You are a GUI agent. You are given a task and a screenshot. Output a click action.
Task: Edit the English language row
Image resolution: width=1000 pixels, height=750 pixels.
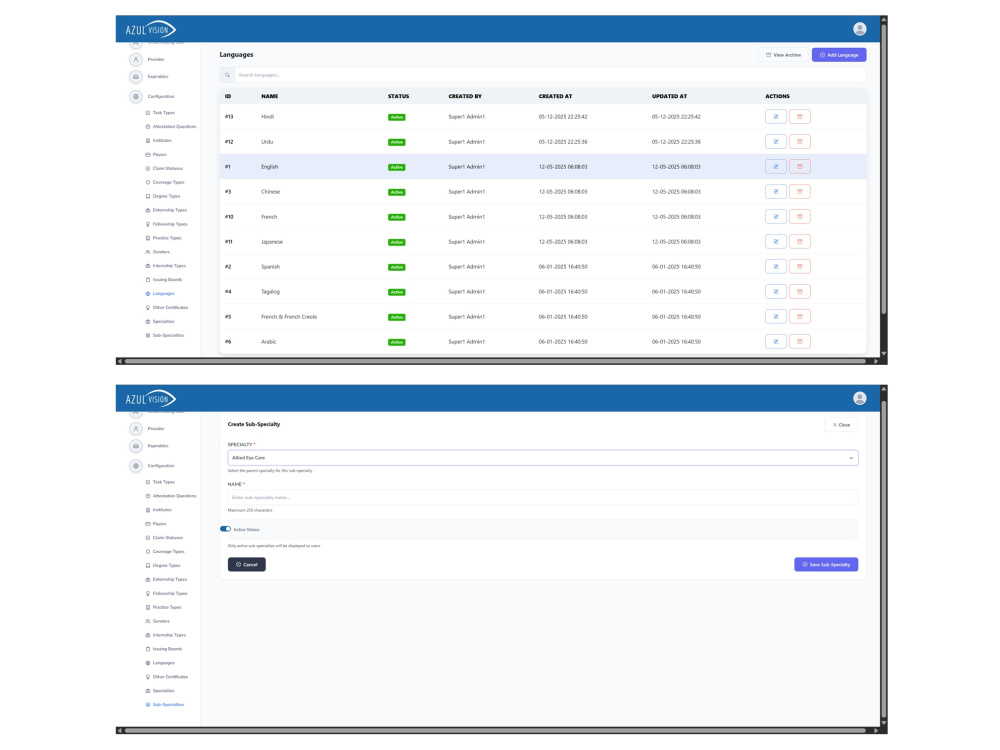tap(776, 166)
